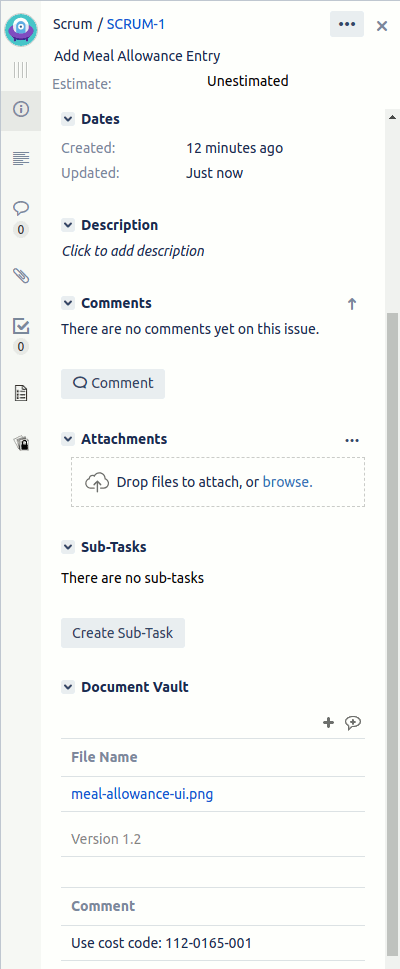Add vault comment with speech-plus icon
Screen dimensions: 400x969
(353, 722)
